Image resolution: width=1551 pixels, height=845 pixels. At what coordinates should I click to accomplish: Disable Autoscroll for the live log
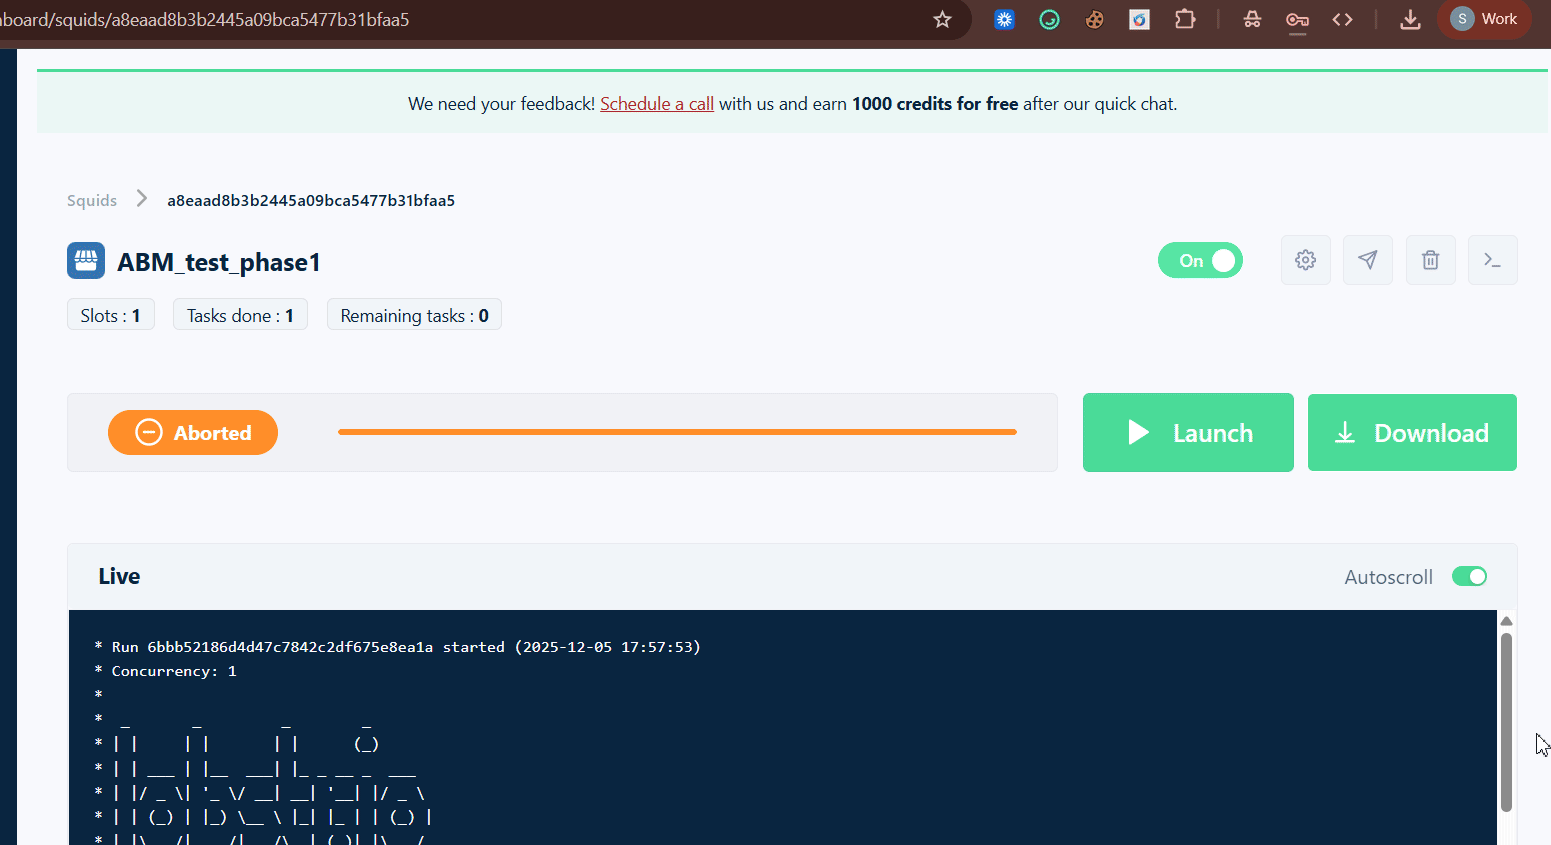[x=1469, y=576]
